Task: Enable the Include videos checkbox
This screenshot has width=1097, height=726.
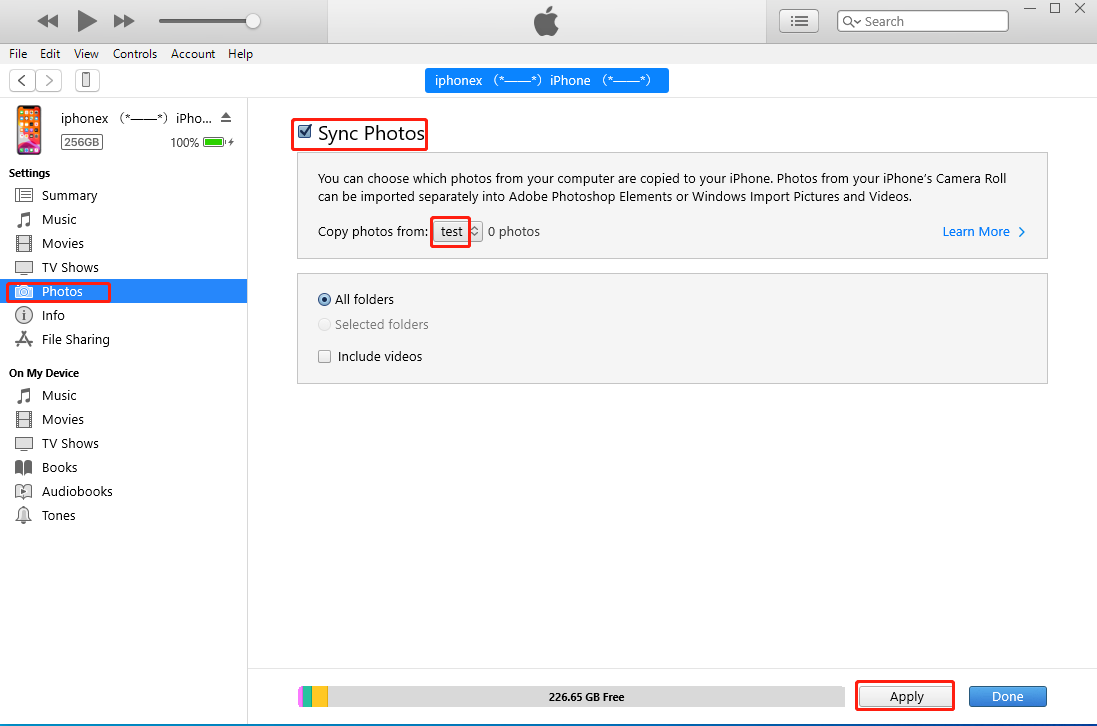Action: click(324, 357)
